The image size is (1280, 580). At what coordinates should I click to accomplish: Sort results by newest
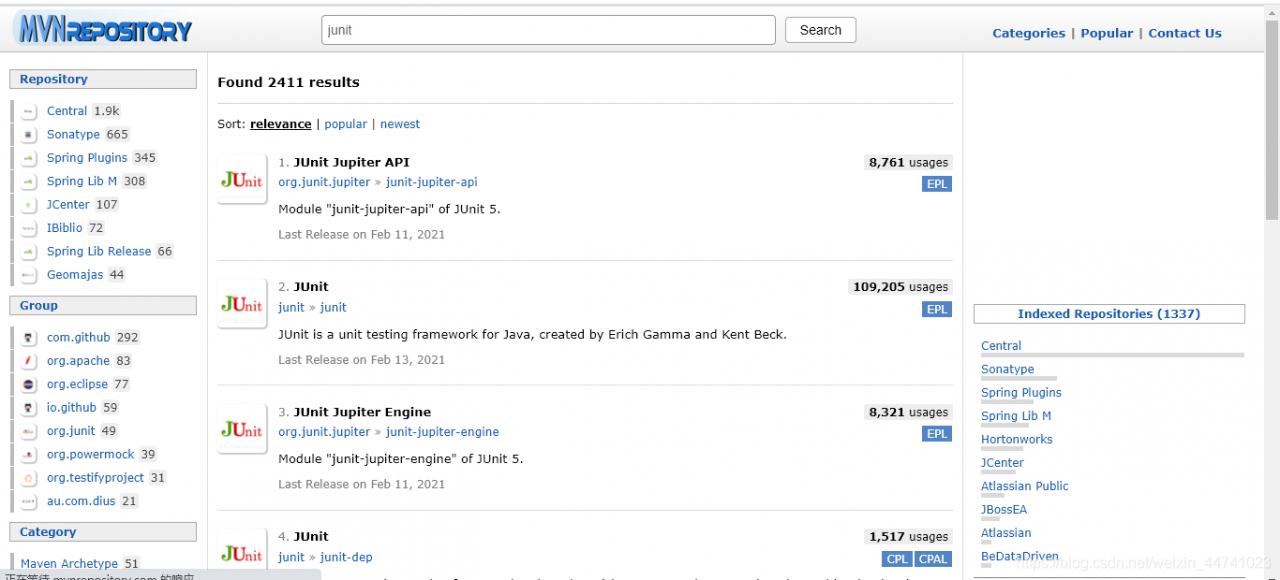[x=400, y=124]
